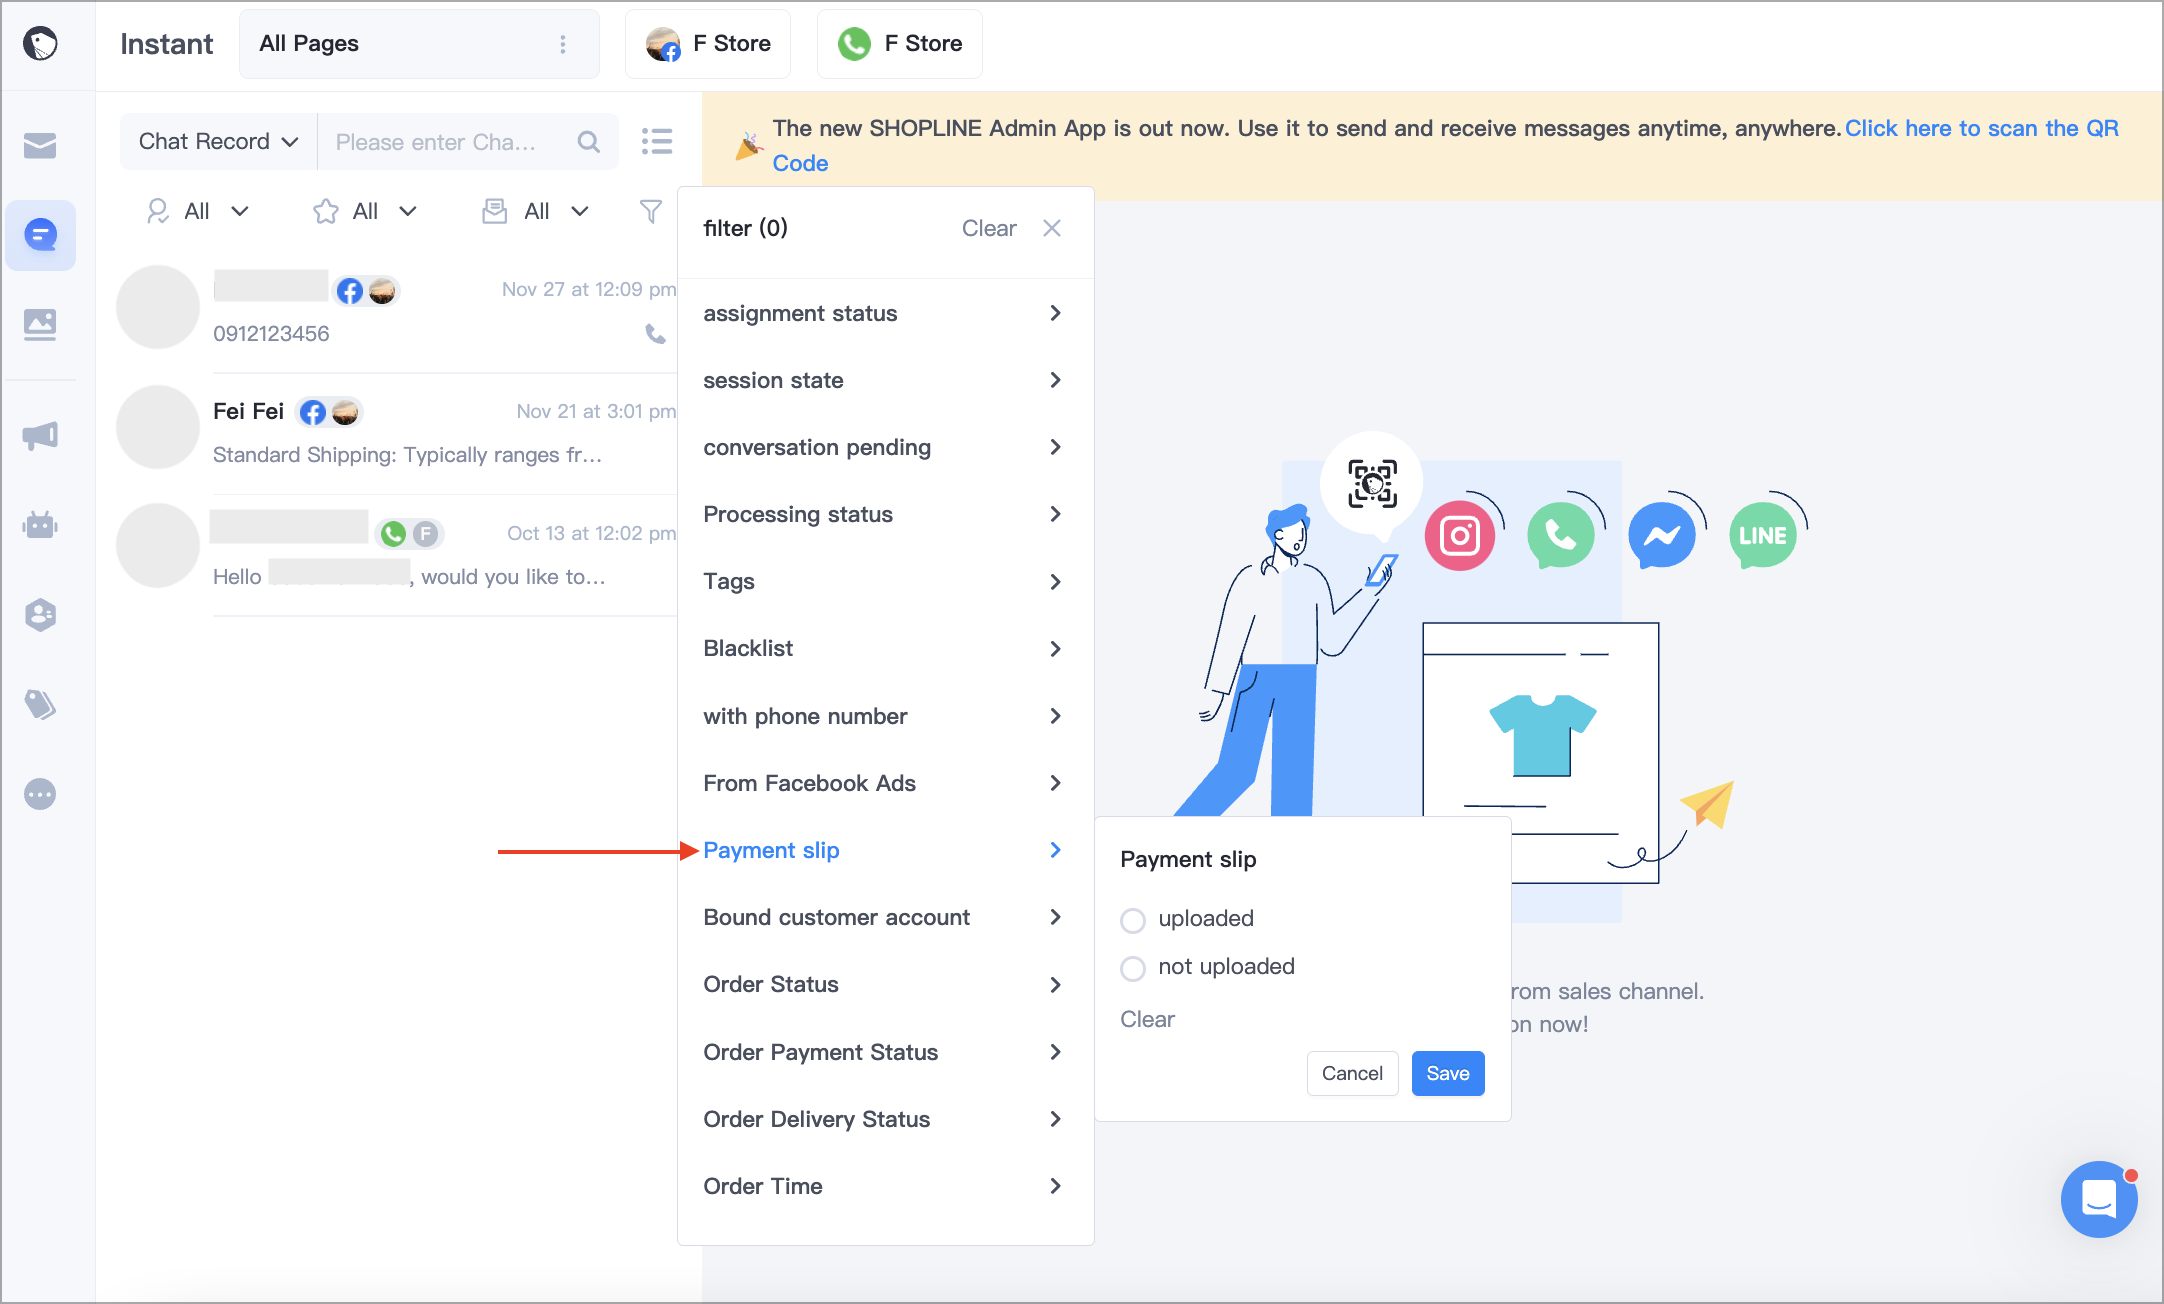Open the chatbot robot sidebar icon
The width and height of the screenshot is (2164, 1304).
(x=40, y=524)
